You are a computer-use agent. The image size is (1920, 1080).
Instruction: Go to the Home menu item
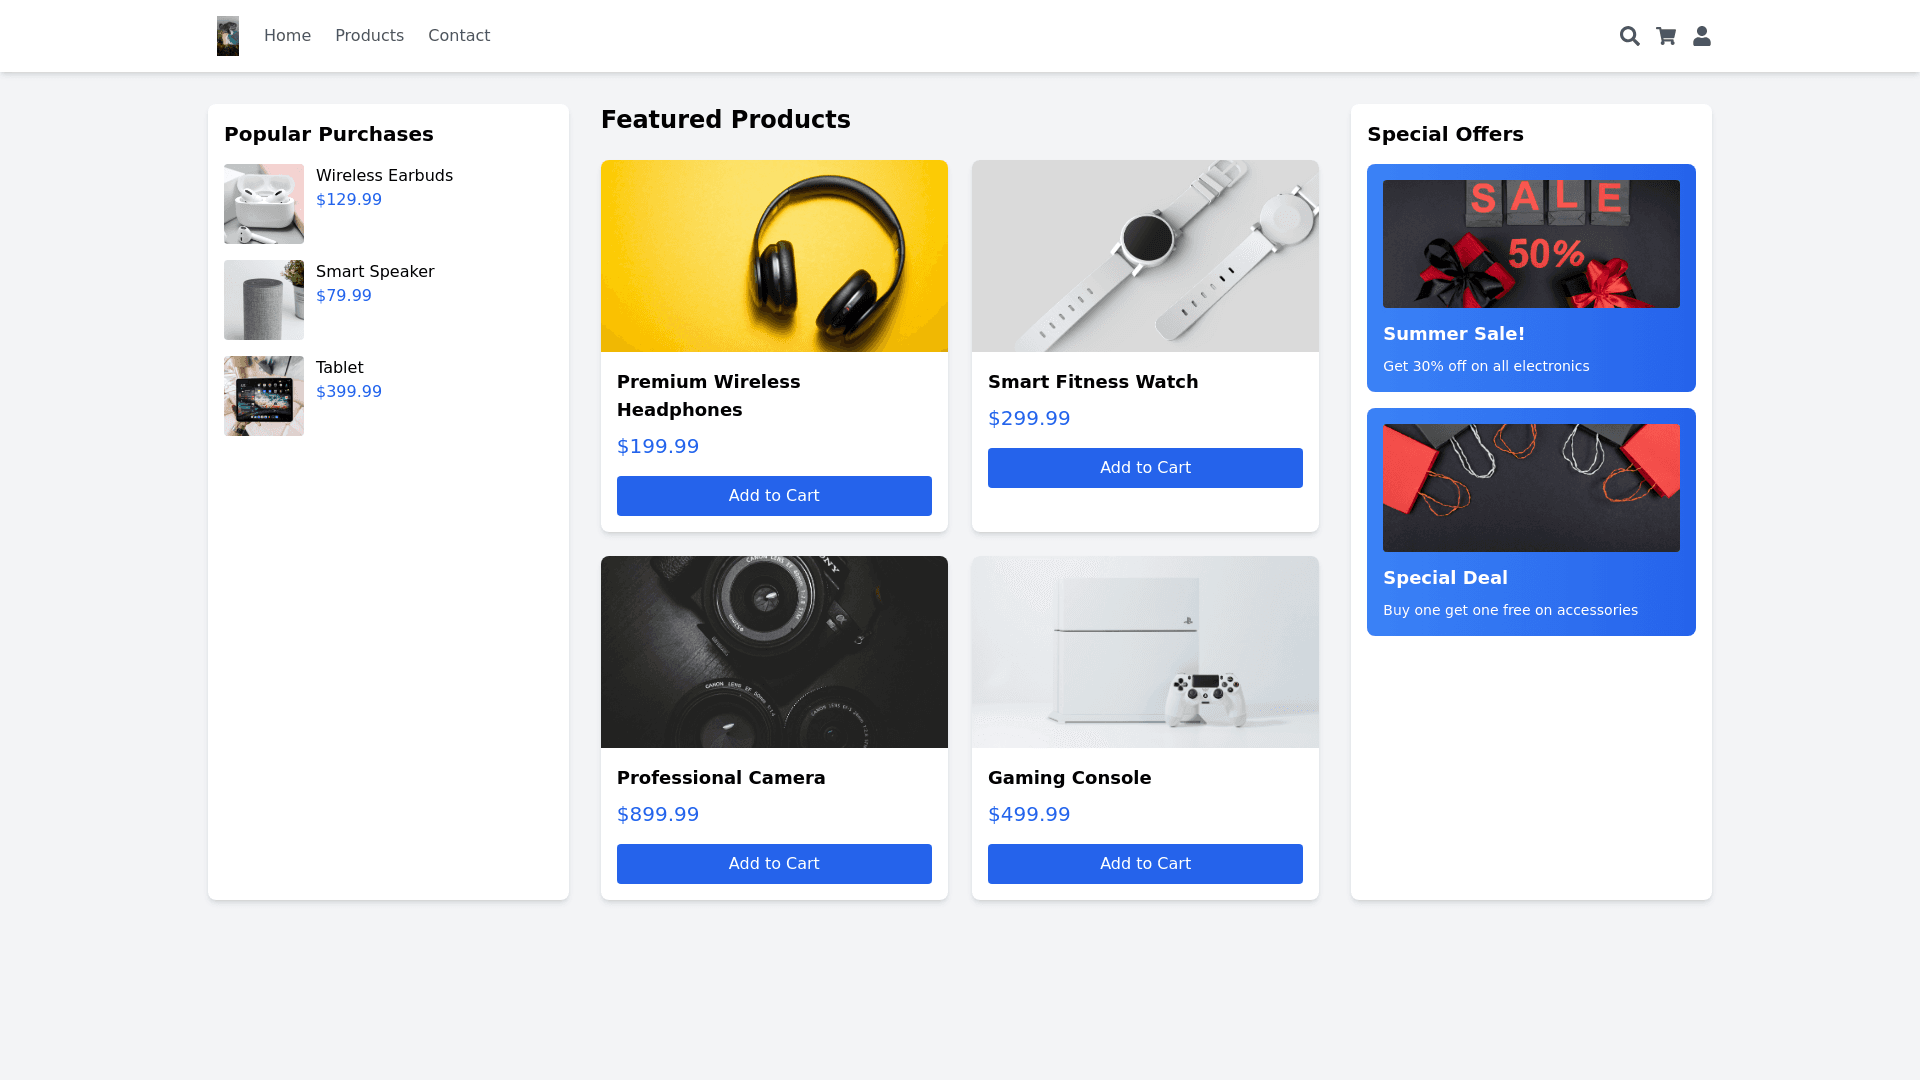coord(287,36)
